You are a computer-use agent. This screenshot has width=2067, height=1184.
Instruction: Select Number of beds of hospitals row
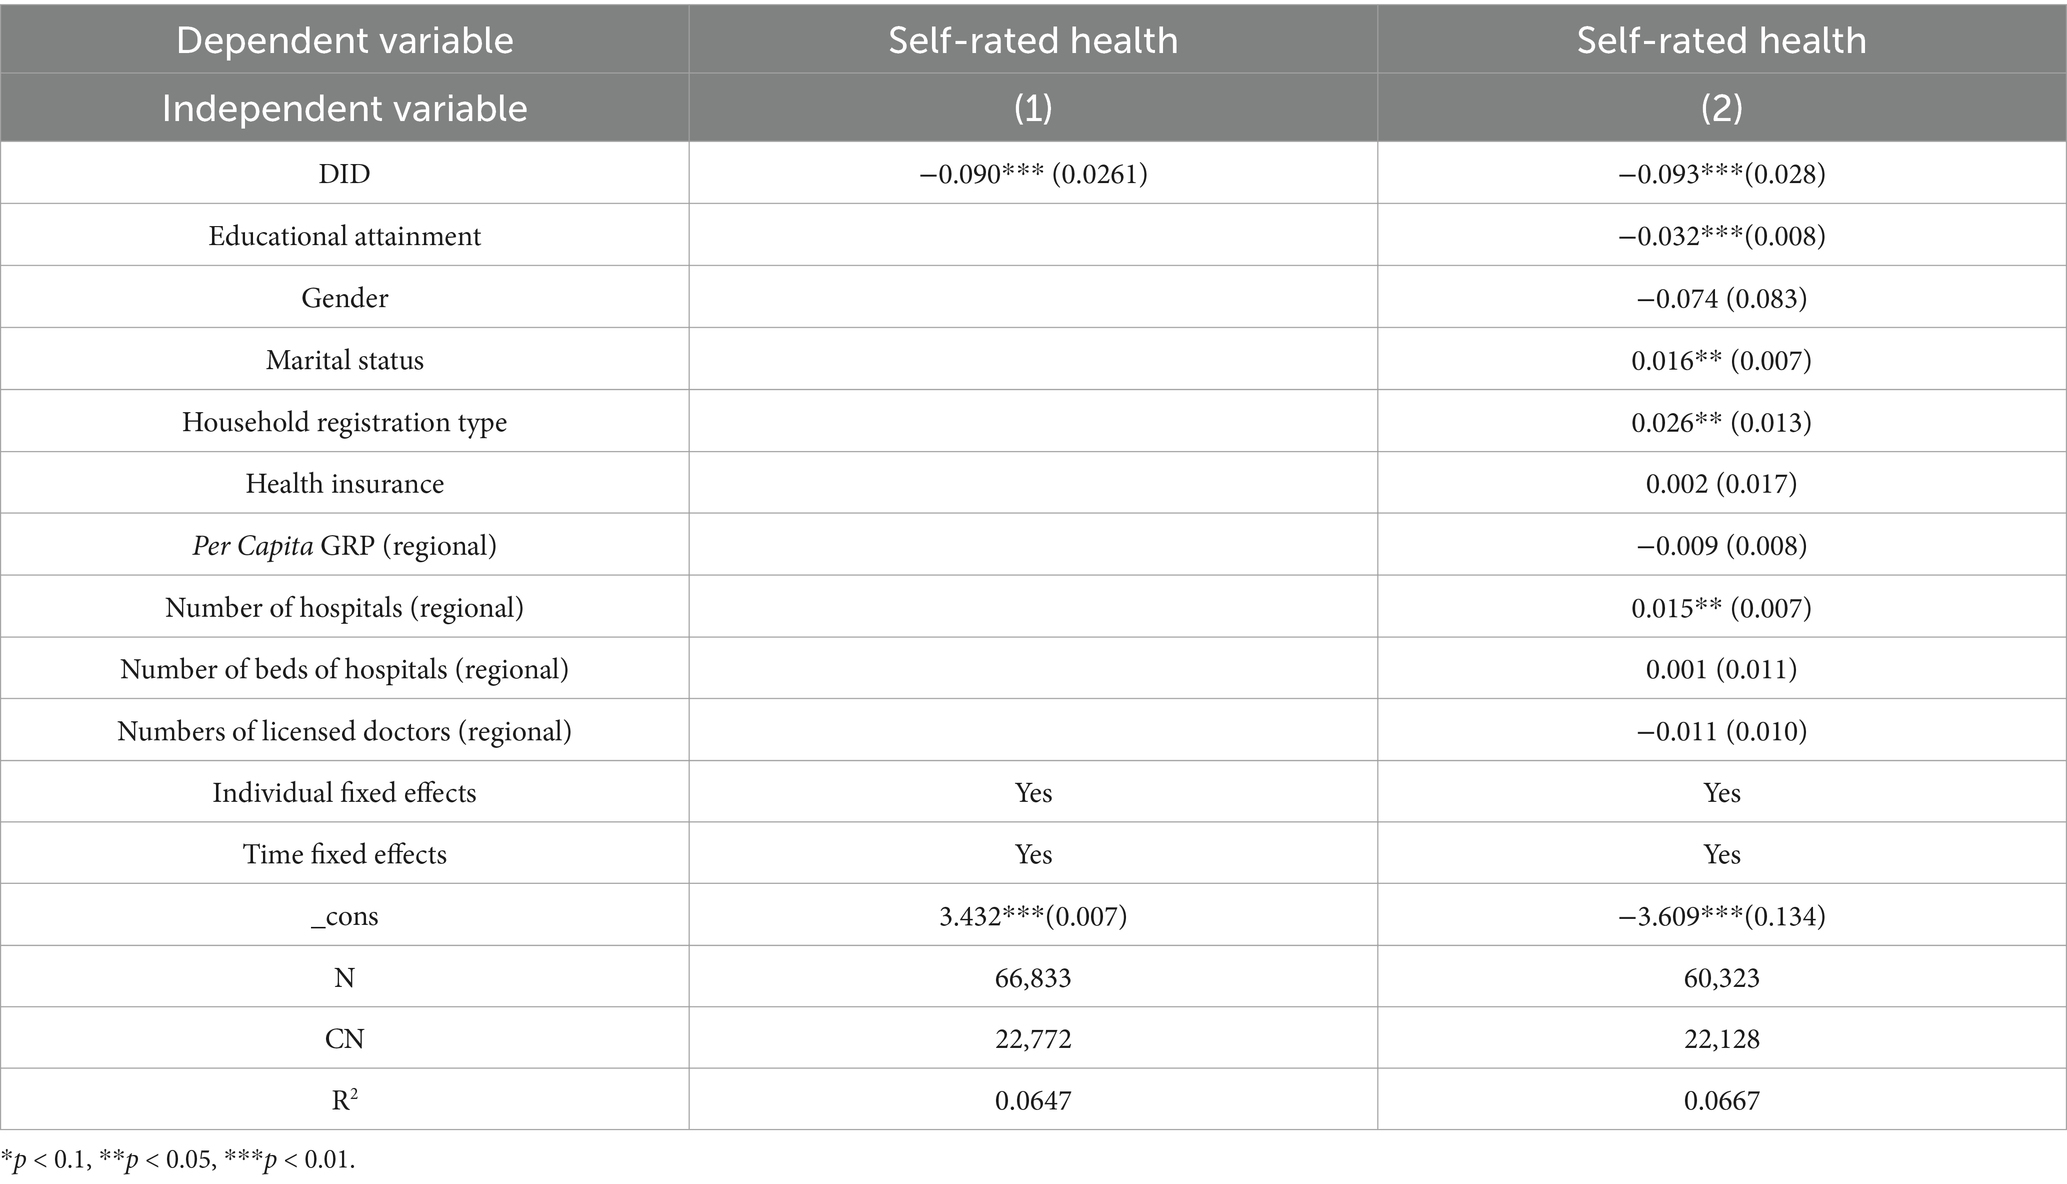pyautogui.click(x=1033, y=669)
